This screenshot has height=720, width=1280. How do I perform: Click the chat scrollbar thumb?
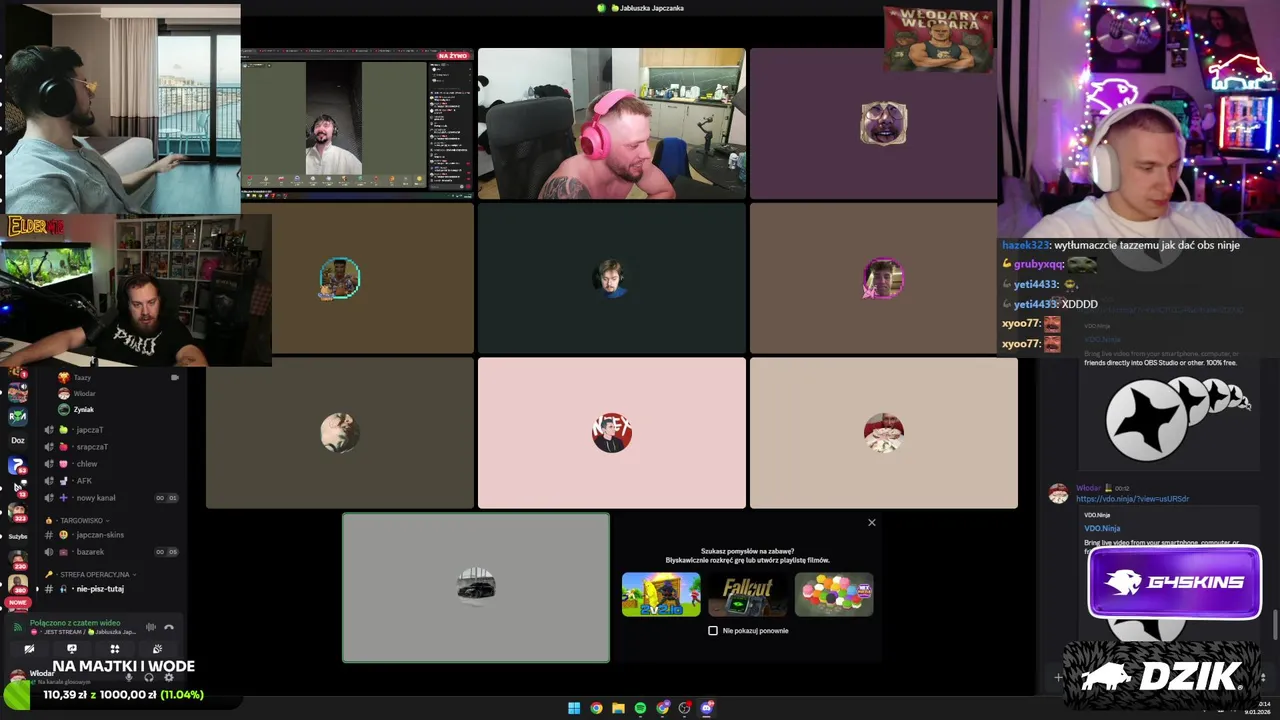[1274, 624]
